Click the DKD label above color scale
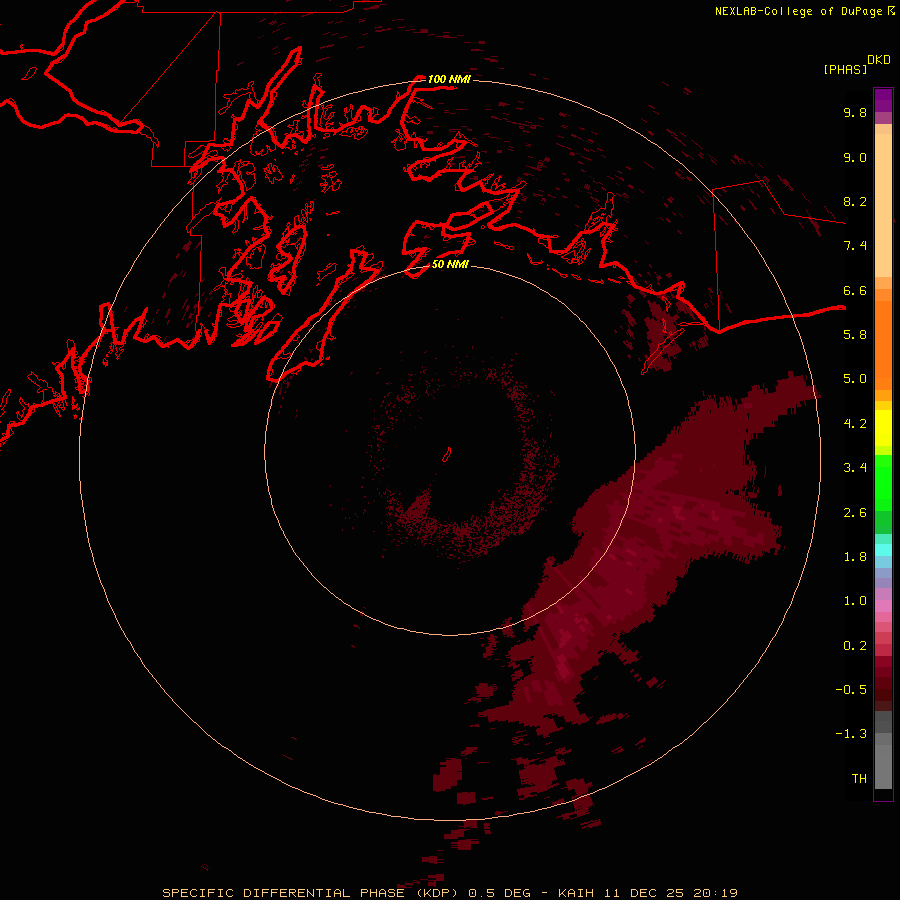Screen dimensions: 900x900 (x=879, y=60)
